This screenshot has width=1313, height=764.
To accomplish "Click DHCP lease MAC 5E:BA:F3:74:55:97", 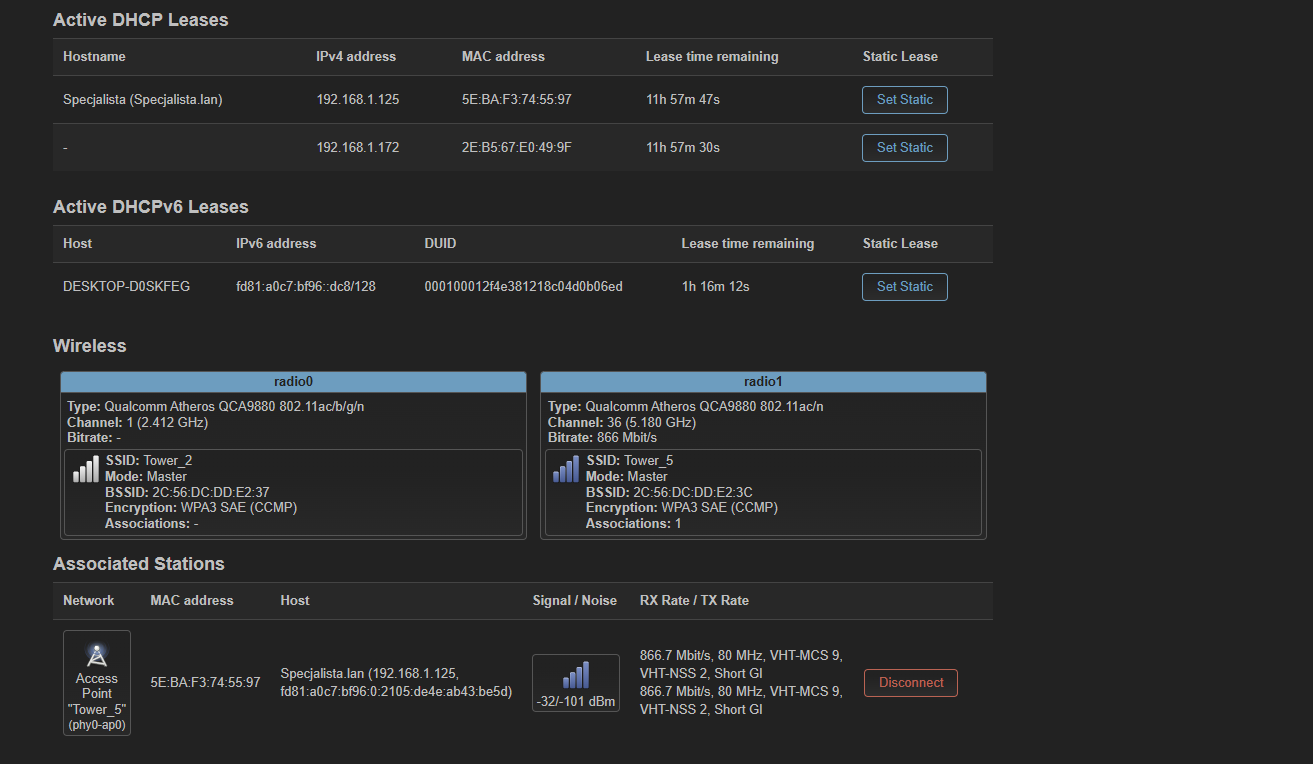I will click(517, 100).
